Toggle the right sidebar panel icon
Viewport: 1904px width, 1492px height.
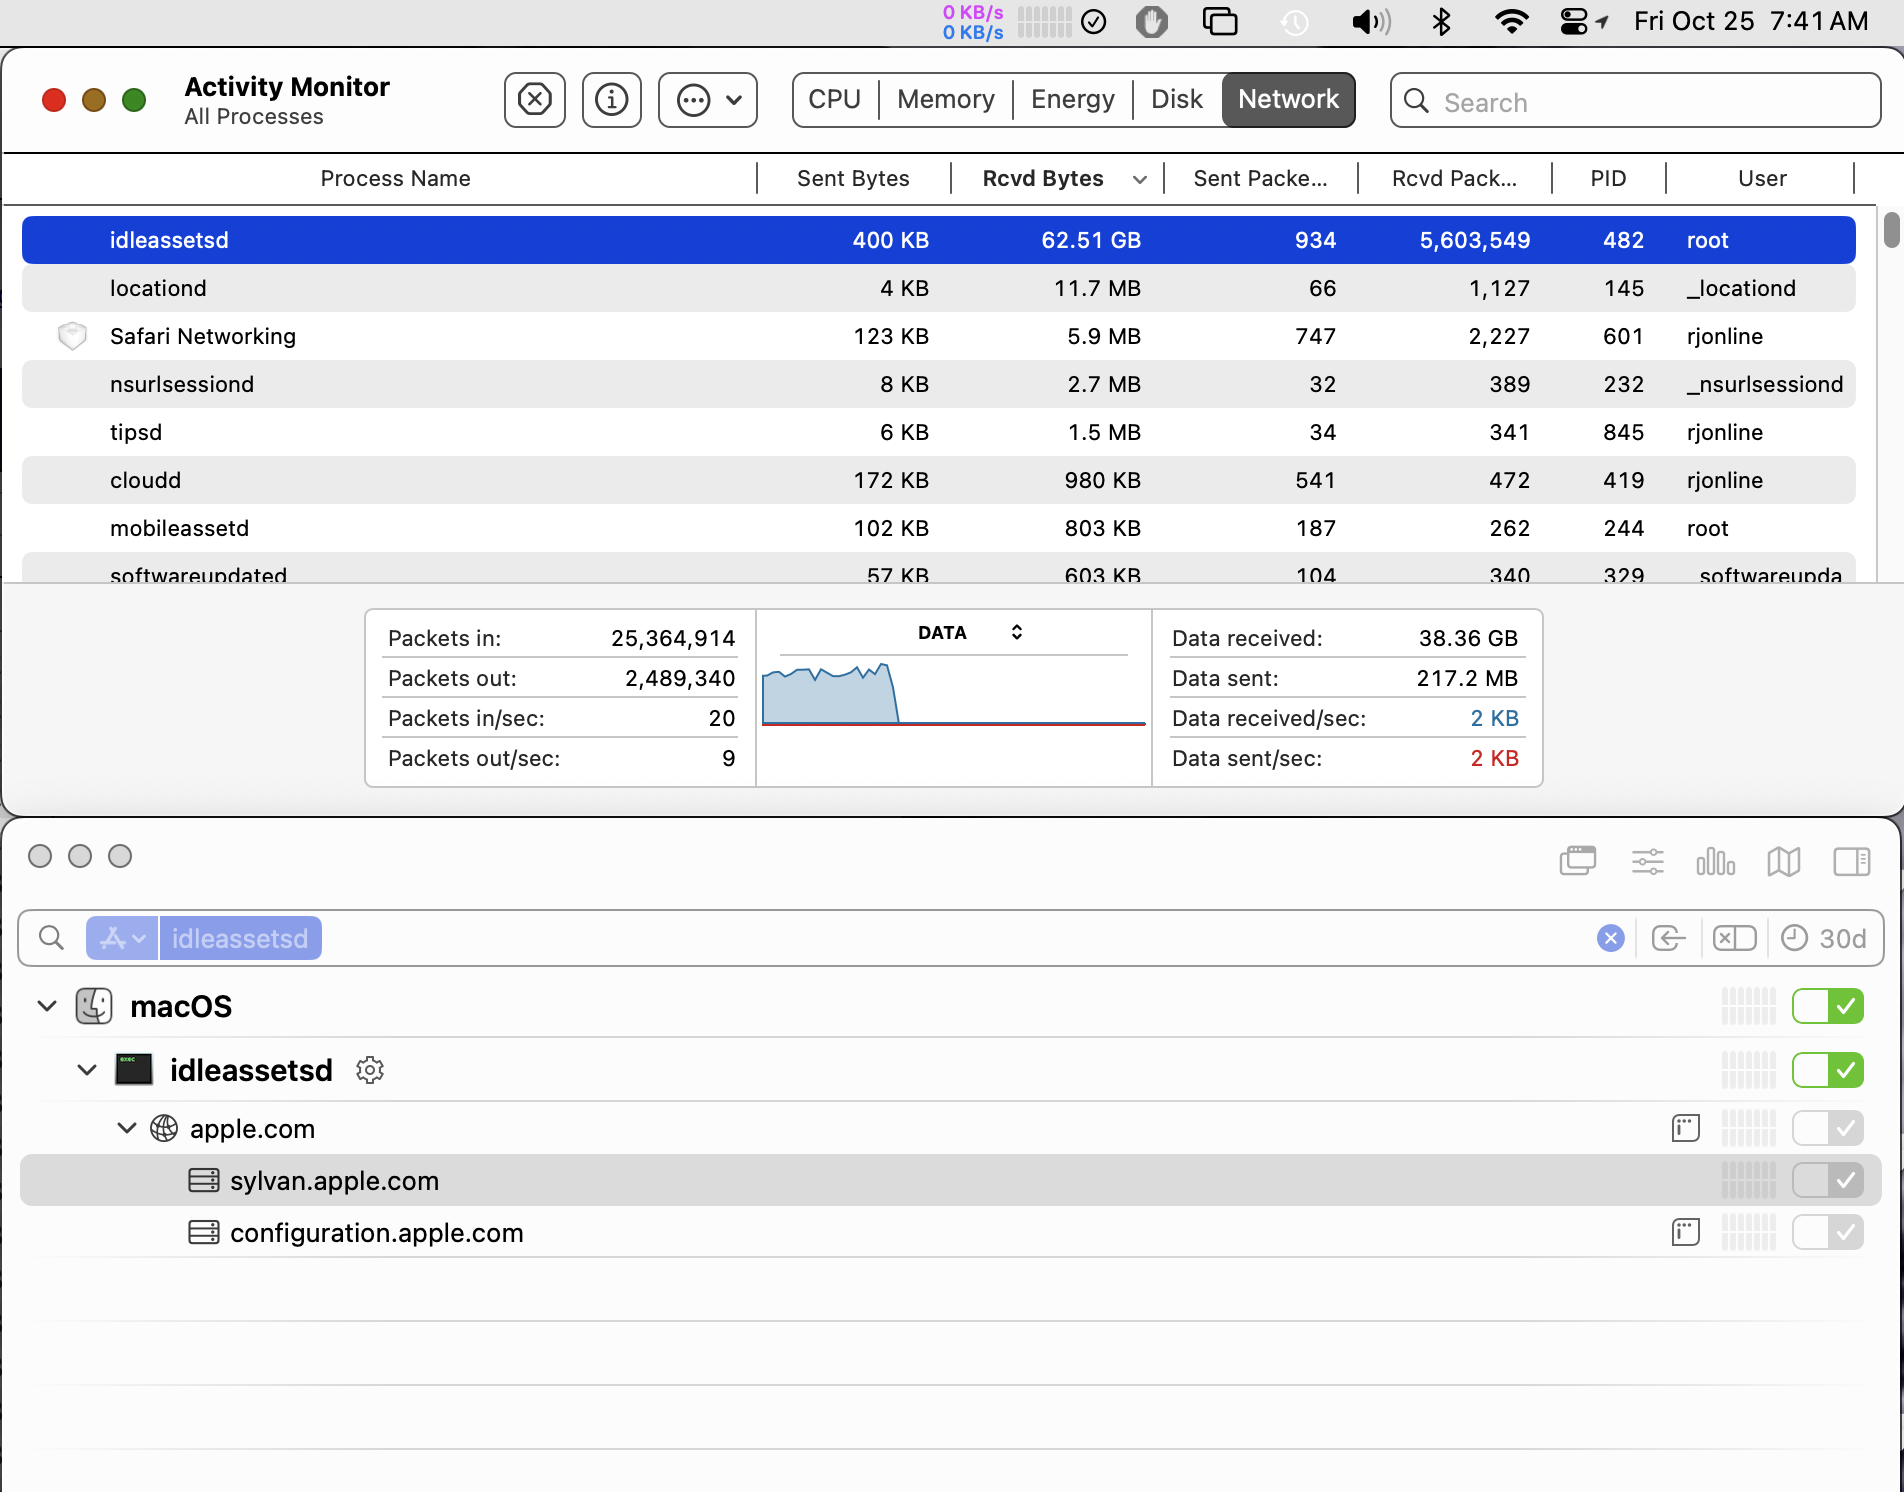tap(1851, 861)
